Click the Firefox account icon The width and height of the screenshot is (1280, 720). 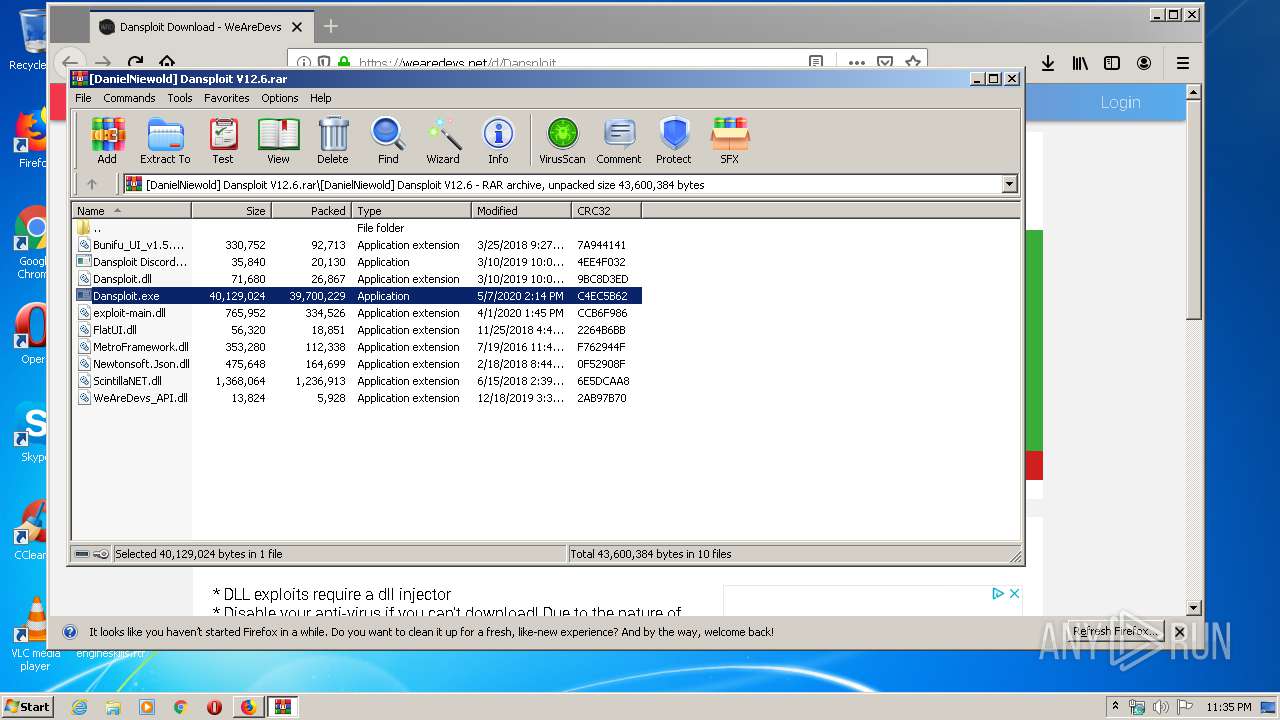(1144, 63)
